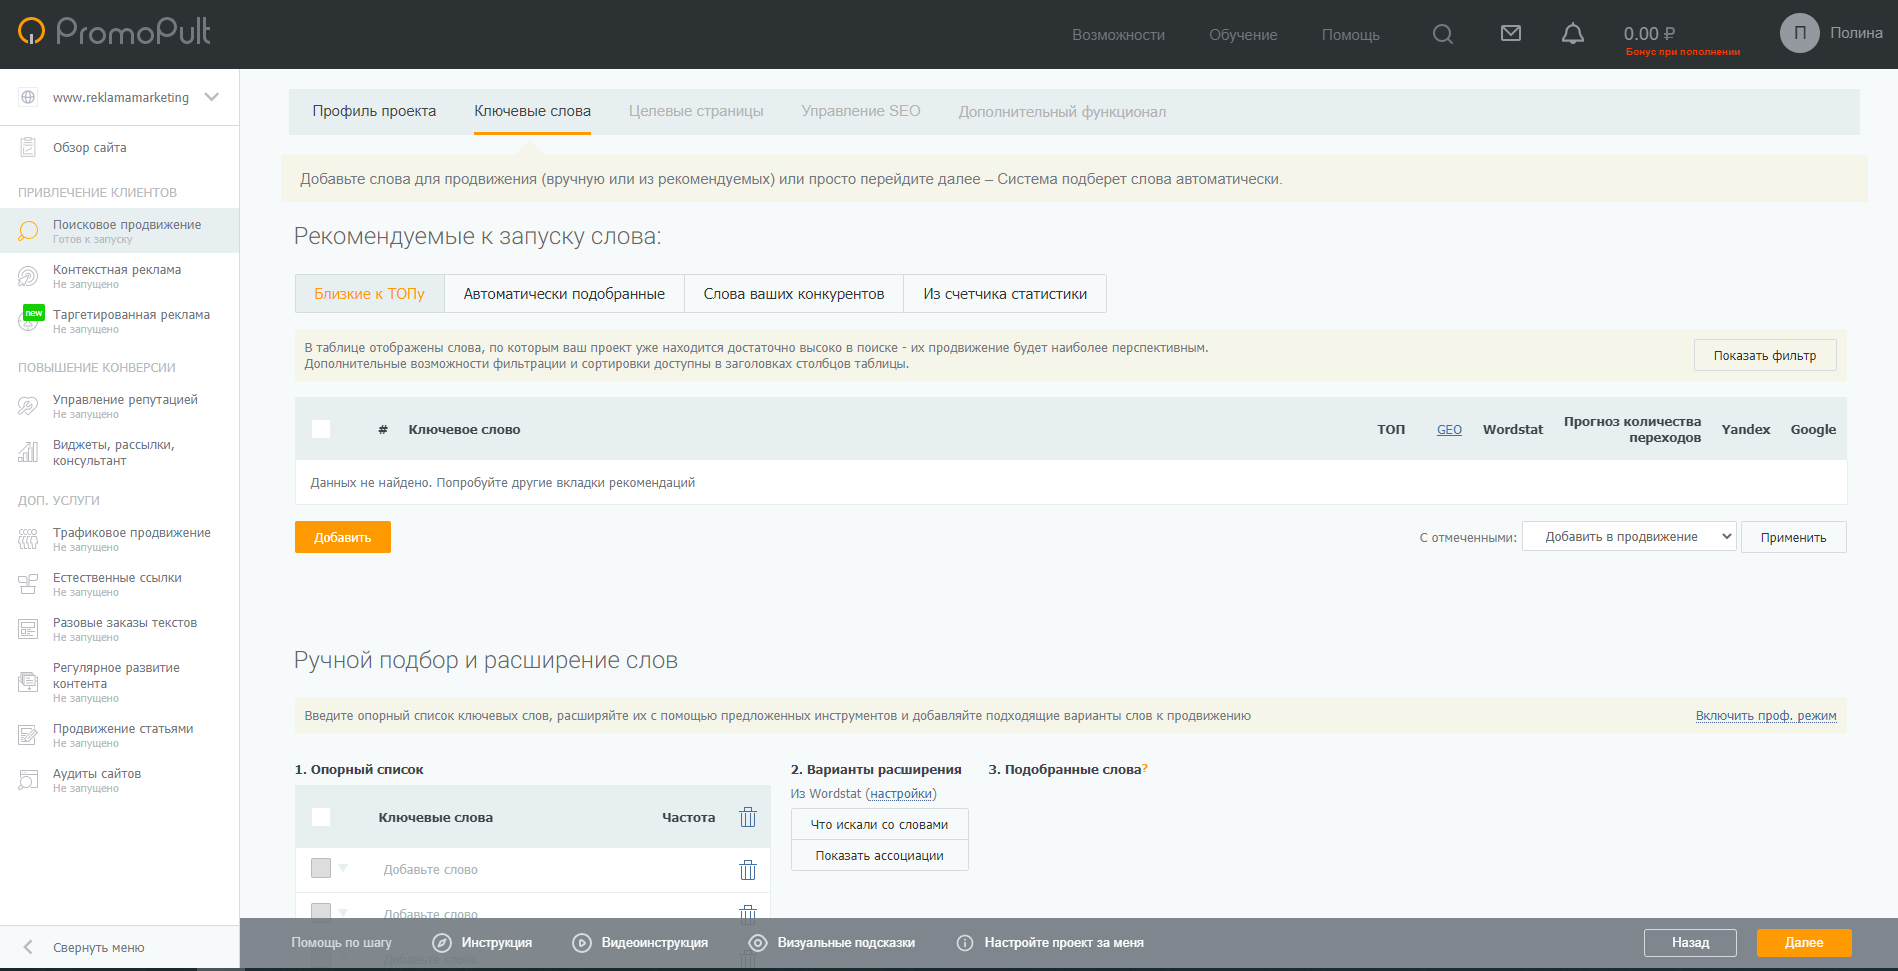
Task: Delete the first Добавьте слово row via trash icon
Action: [748, 870]
